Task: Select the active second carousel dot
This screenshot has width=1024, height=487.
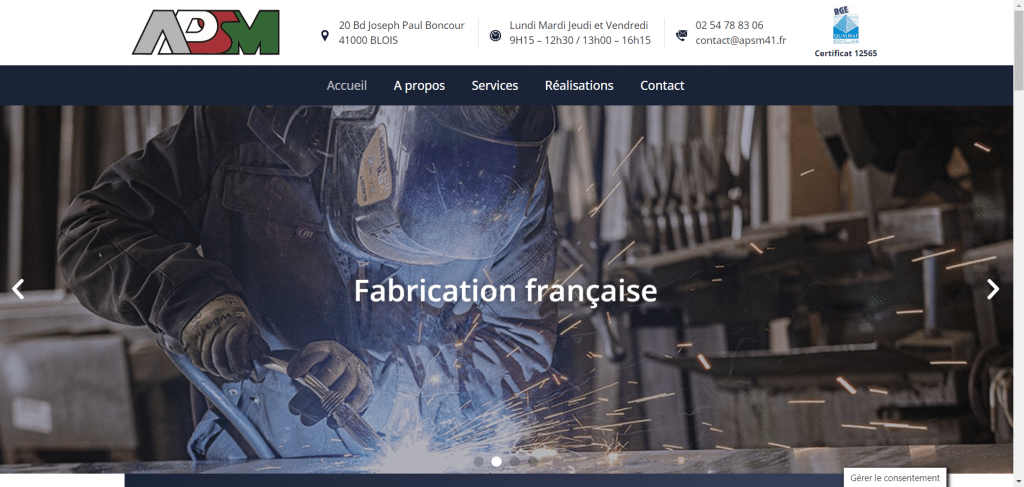Action: point(496,461)
